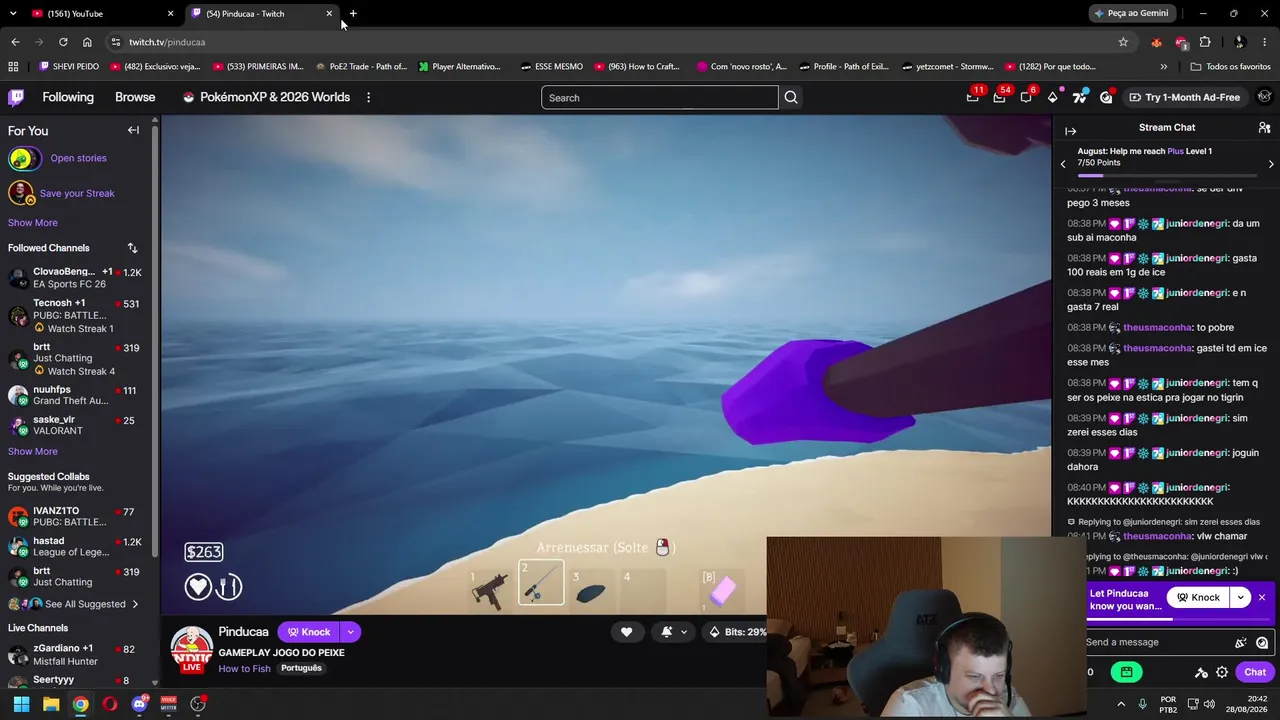Screen dimensions: 1280x720
Task: Open the Browse page
Action: pos(135,97)
